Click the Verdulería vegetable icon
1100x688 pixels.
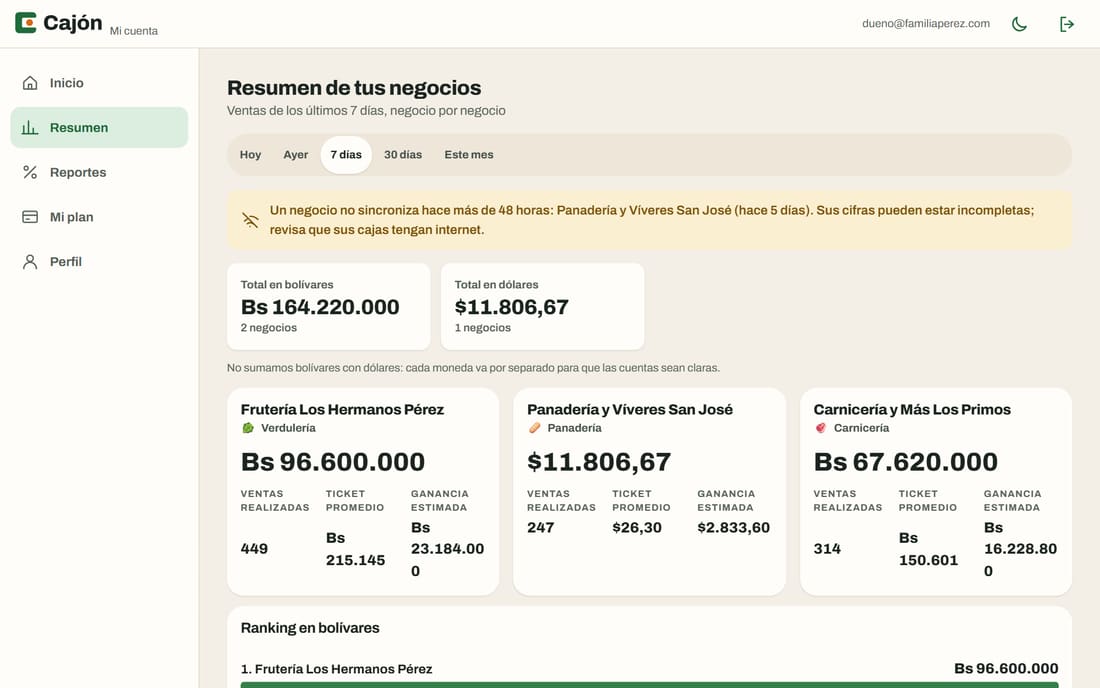tap(248, 428)
